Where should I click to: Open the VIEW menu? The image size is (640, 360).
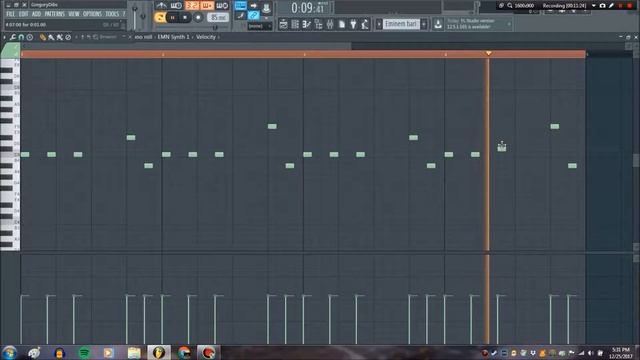[74, 14]
